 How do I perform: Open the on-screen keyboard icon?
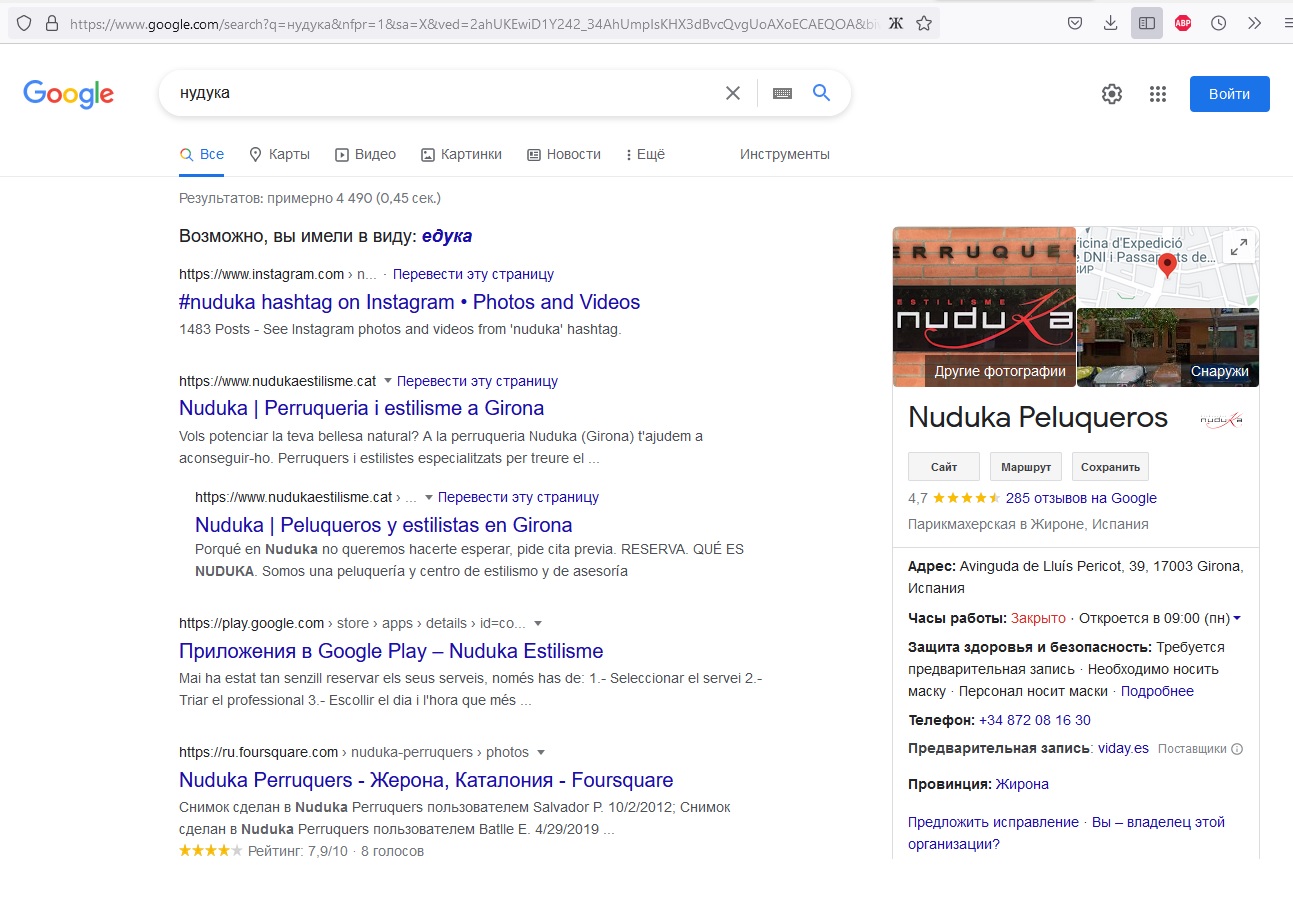pyautogui.click(x=782, y=93)
